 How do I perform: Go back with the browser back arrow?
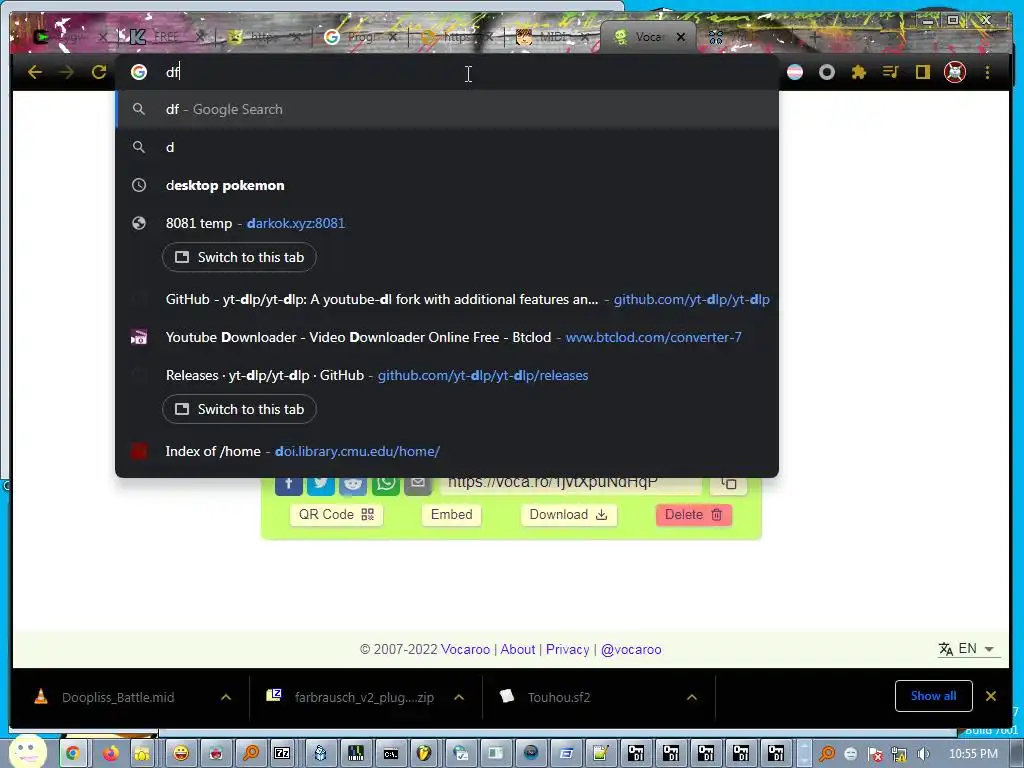tap(35, 72)
